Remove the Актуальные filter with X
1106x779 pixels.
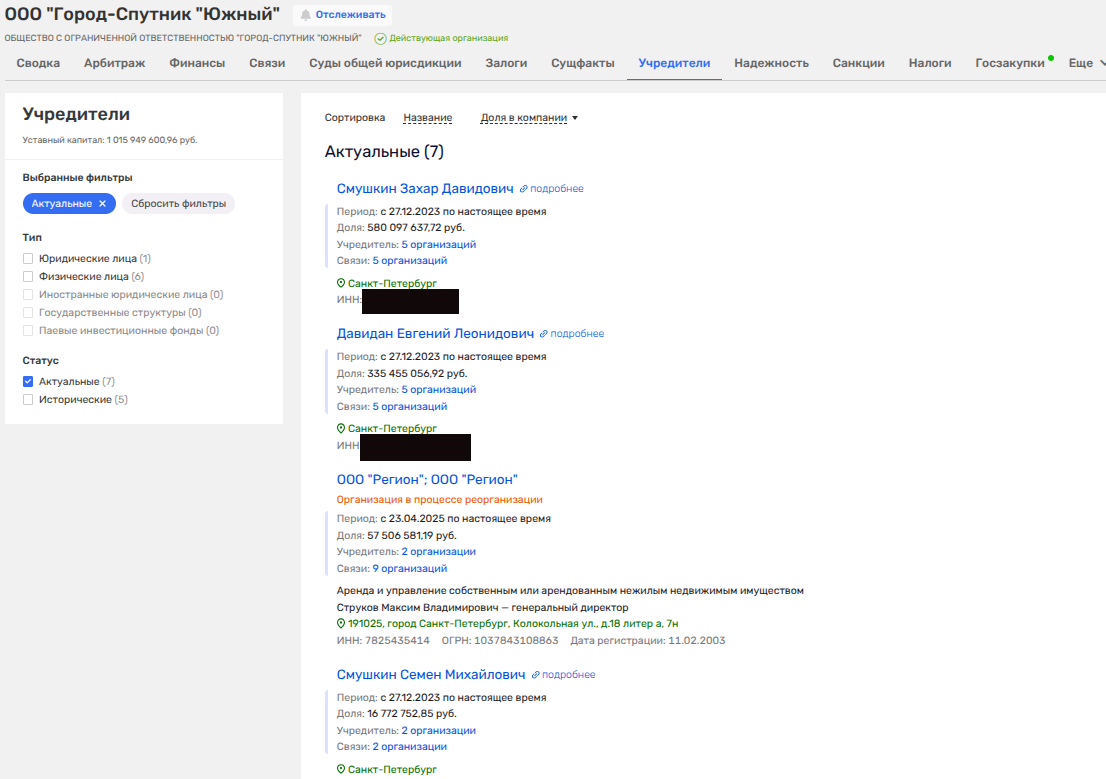(x=102, y=203)
